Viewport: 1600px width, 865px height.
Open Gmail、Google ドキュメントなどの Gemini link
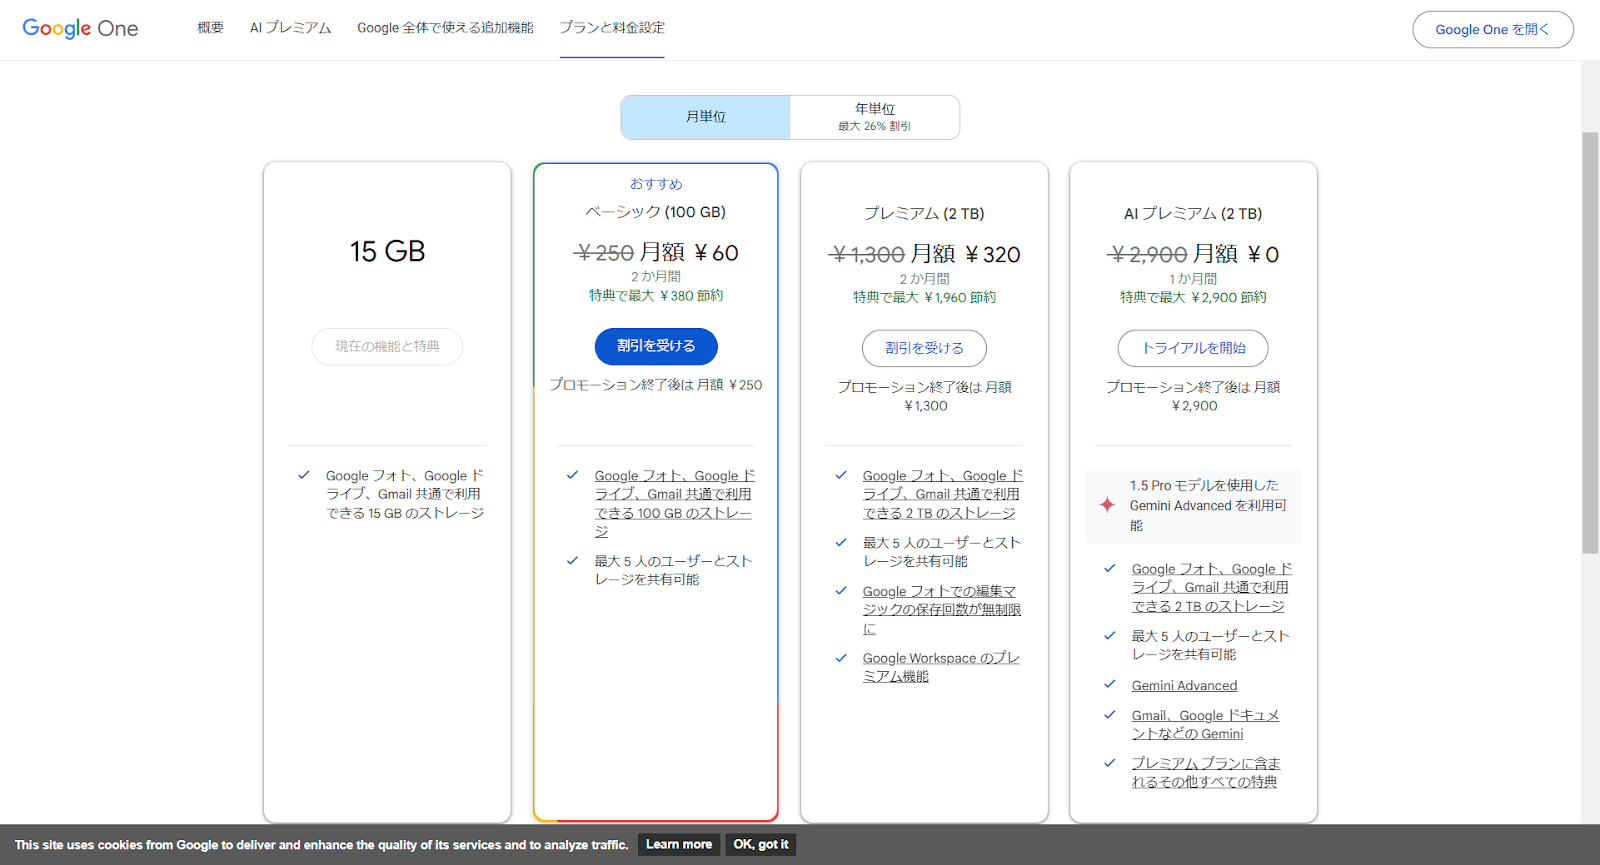click(x=1205, y=724)
